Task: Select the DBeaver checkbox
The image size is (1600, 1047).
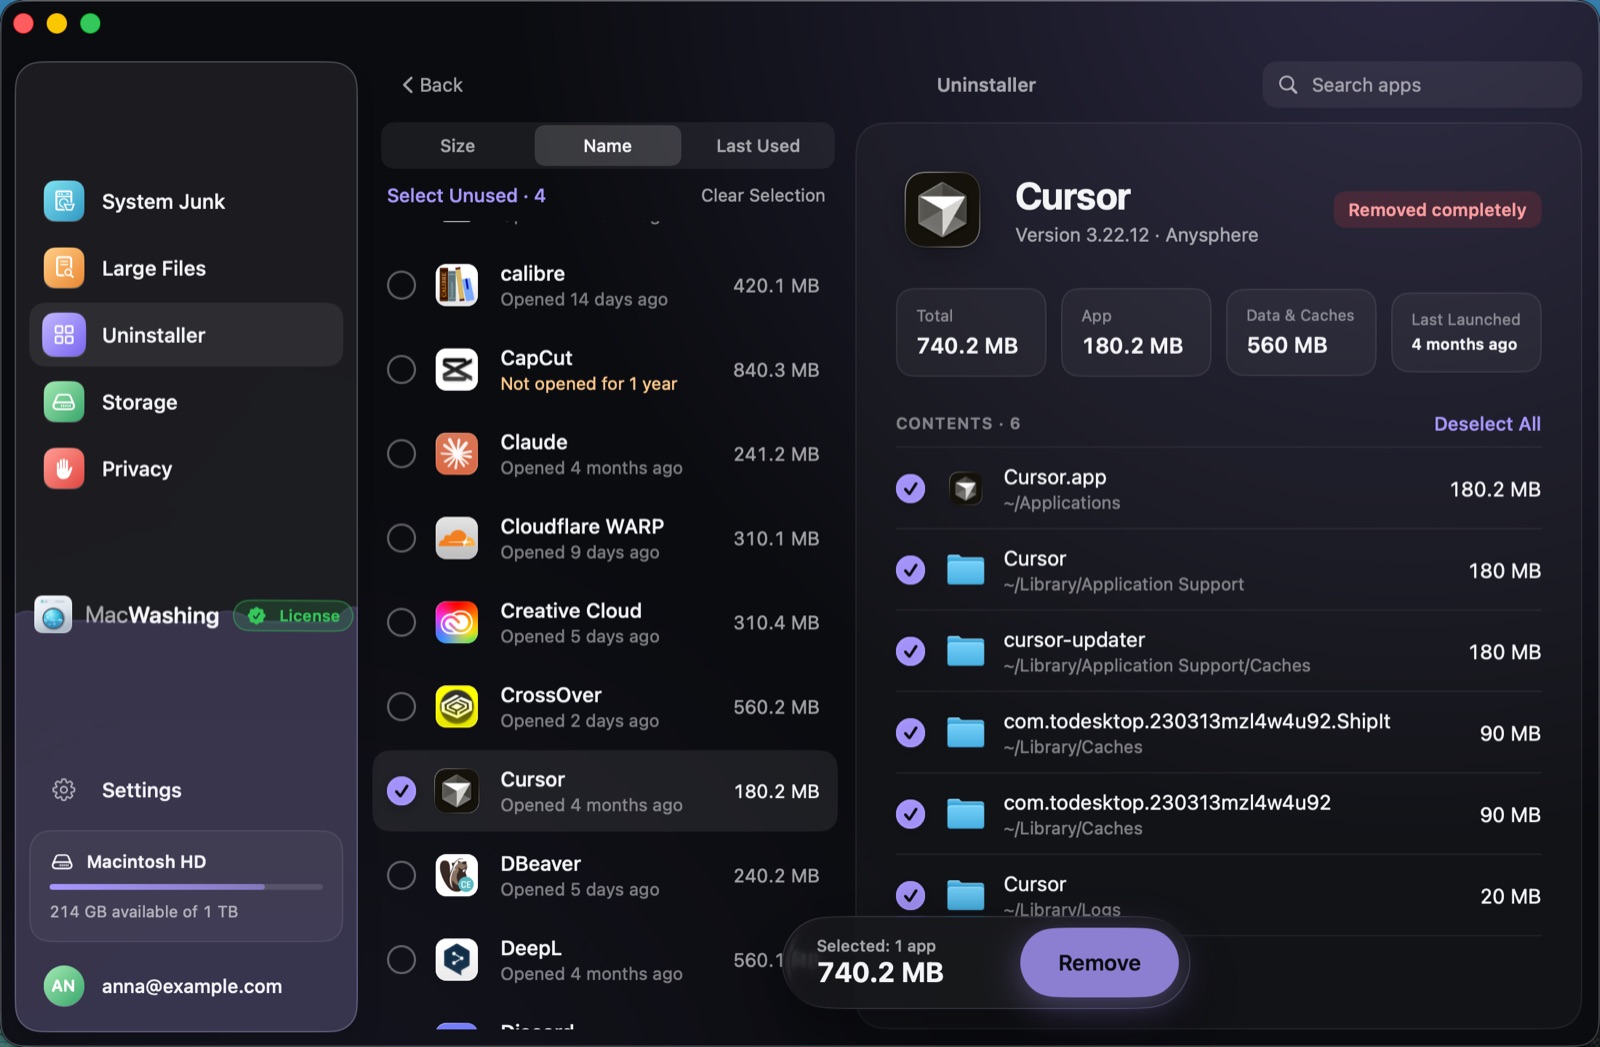Action: tap(402, 876)
